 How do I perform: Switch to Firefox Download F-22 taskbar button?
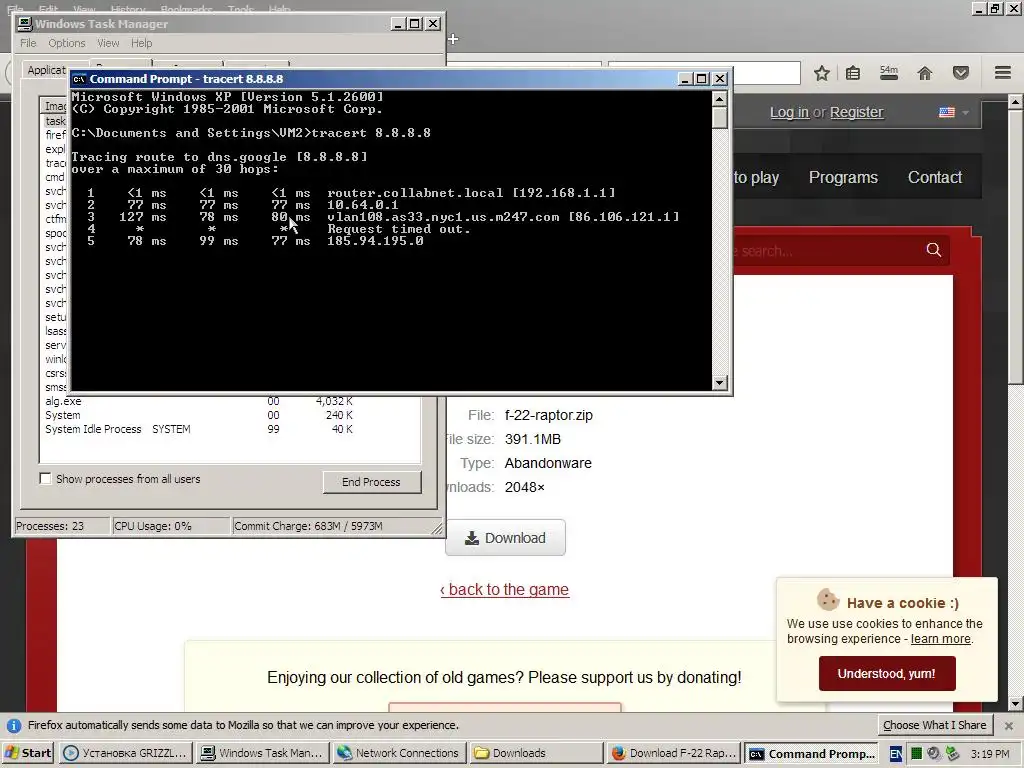tap(674, 753)
